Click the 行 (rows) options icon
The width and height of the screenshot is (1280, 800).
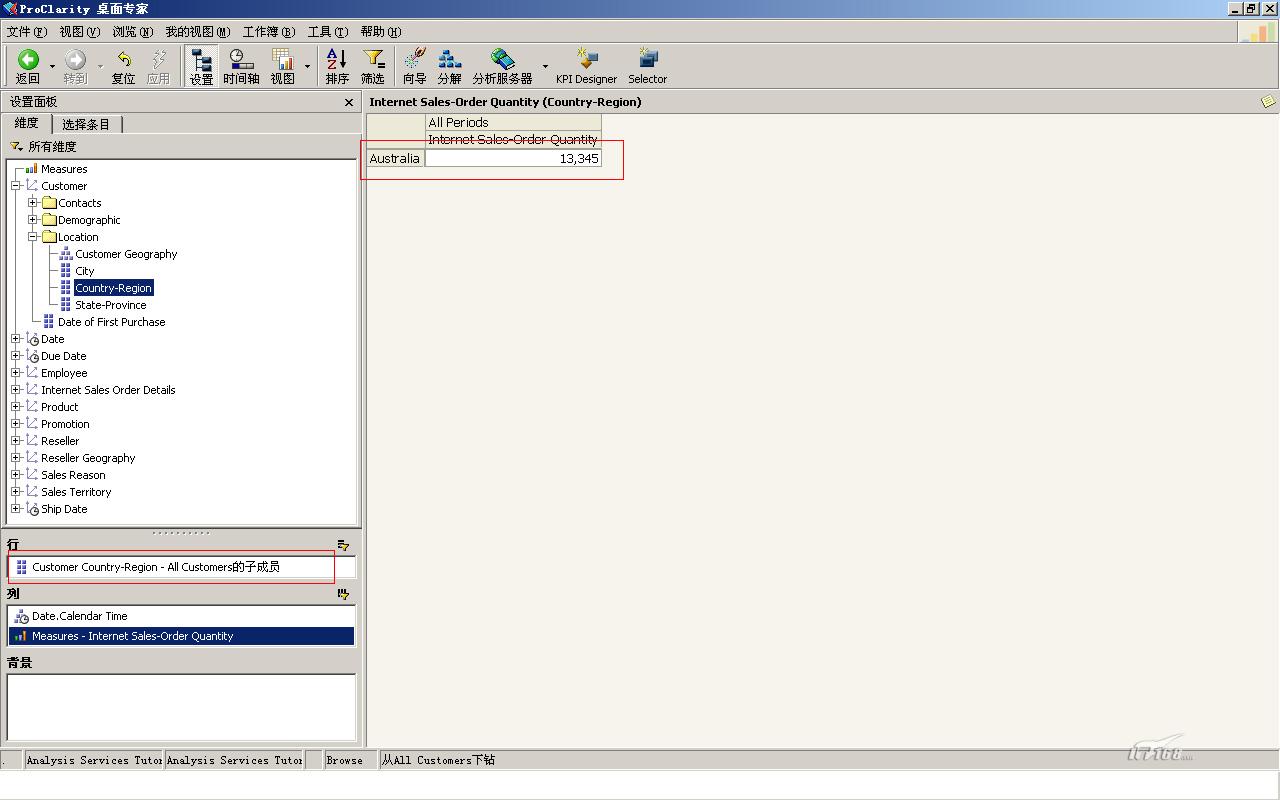[x=343, y=545]
